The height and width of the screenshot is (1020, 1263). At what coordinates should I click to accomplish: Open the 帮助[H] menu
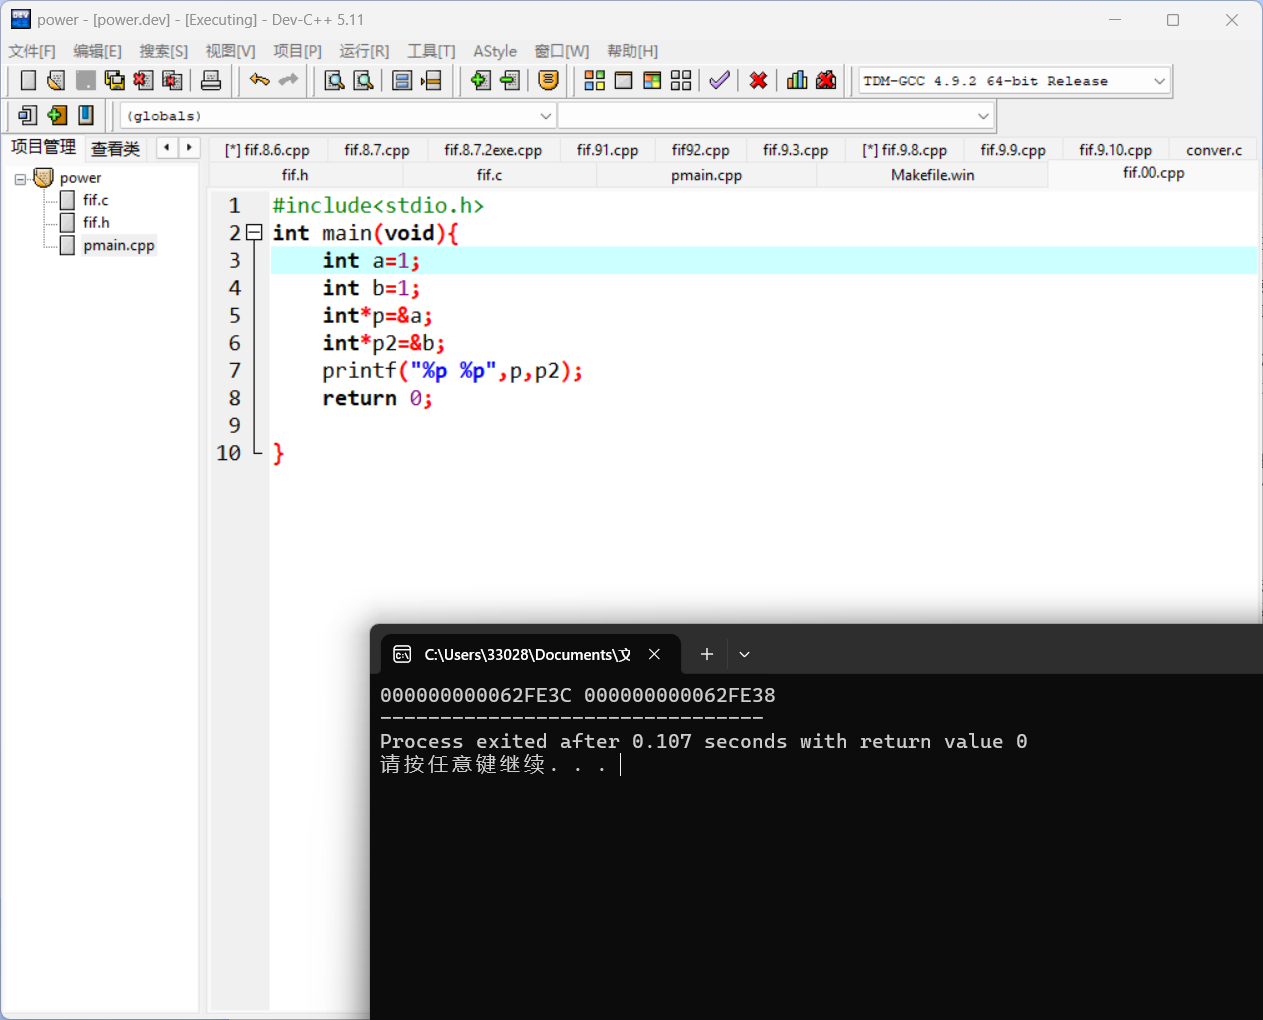click(632, 51)
